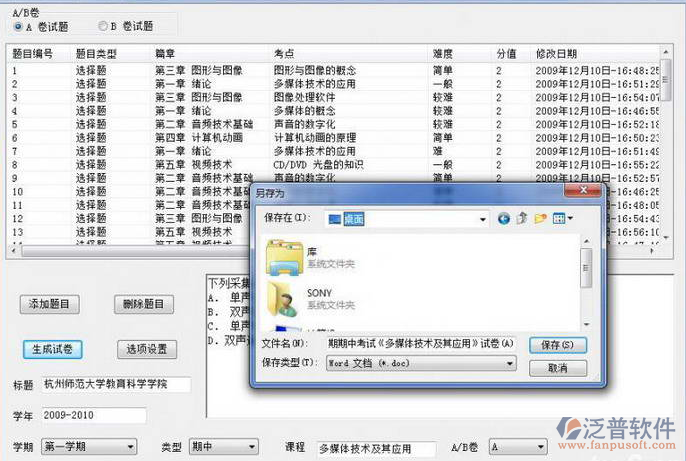686x461 pixels.
Task: Click row 10 题目编号 cell
Action: click(18, 192)
